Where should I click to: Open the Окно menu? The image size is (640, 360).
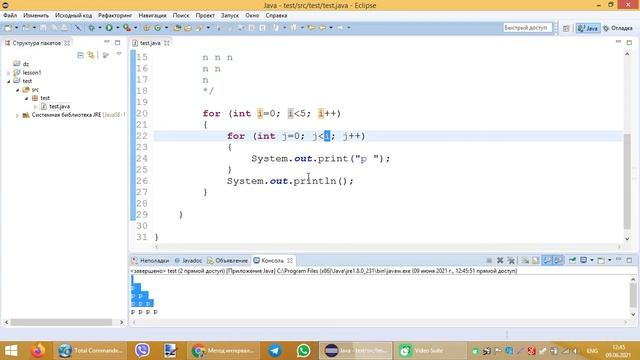click(x=252, y=16)
